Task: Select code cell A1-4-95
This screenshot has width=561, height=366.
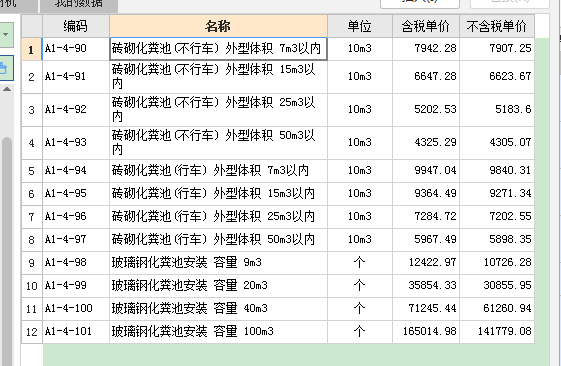Action: point(76,194)
